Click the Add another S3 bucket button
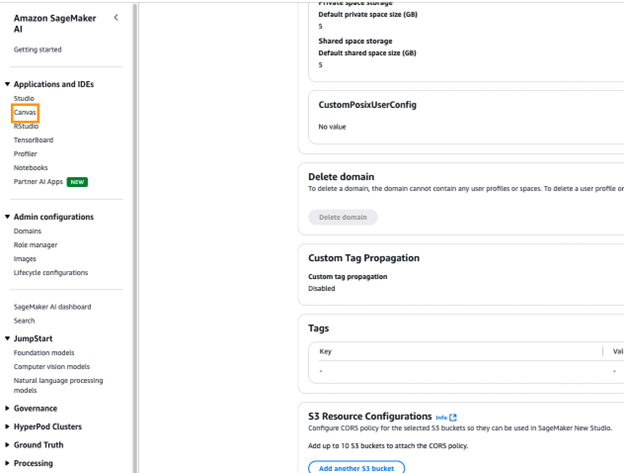This screenshot has width=624, height=473. point(356,468)
